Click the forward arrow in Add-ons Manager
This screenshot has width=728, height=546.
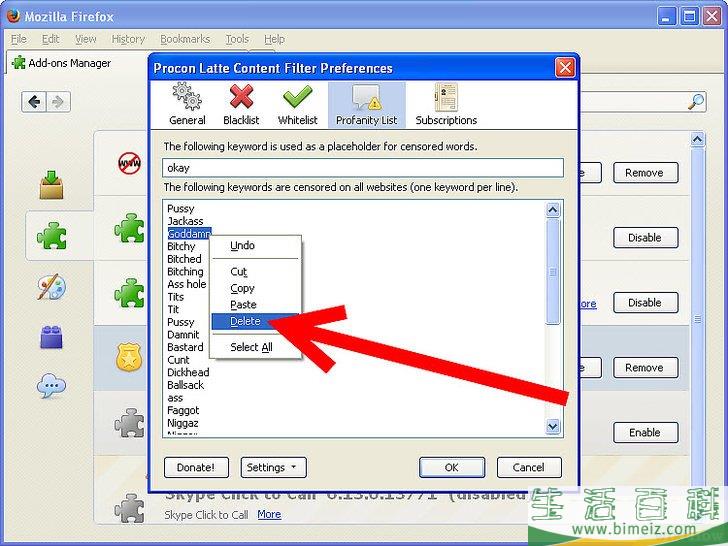coord(58,102)
